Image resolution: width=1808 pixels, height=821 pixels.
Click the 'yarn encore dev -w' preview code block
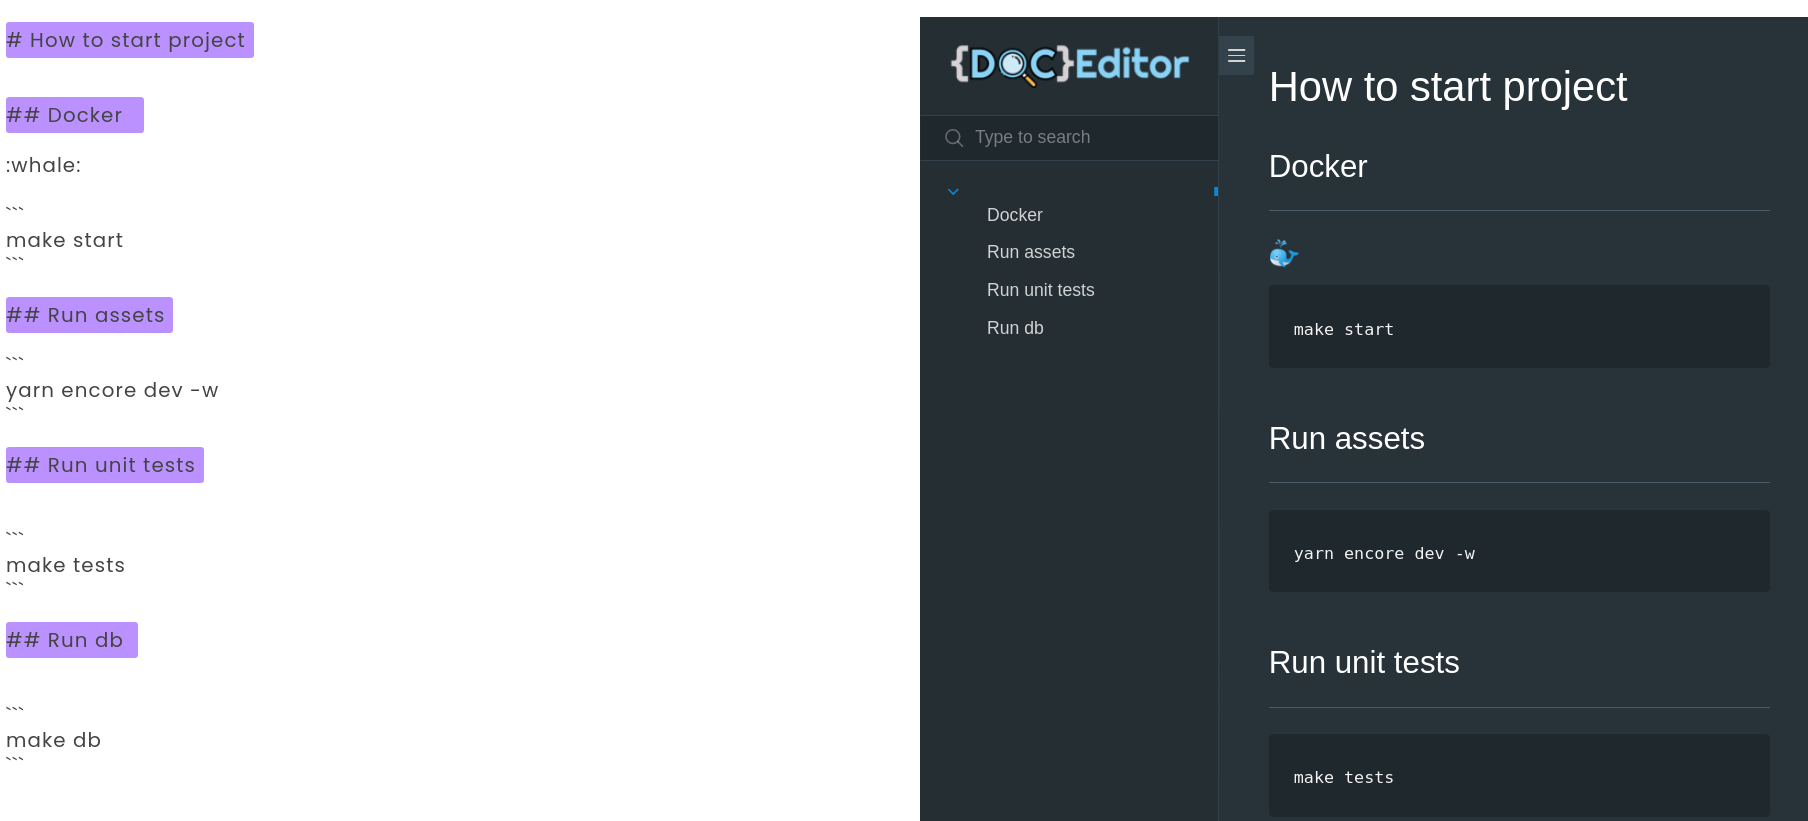1519,551
